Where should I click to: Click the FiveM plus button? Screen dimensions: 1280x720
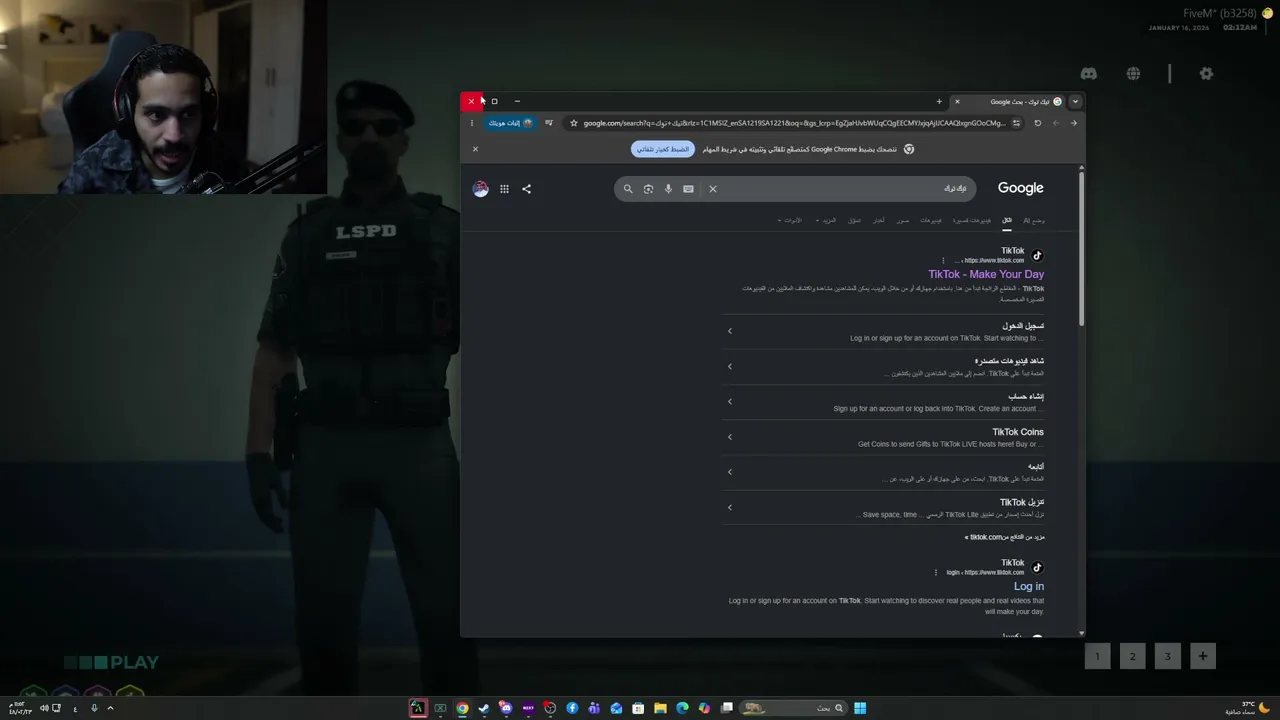point(1202,656)
